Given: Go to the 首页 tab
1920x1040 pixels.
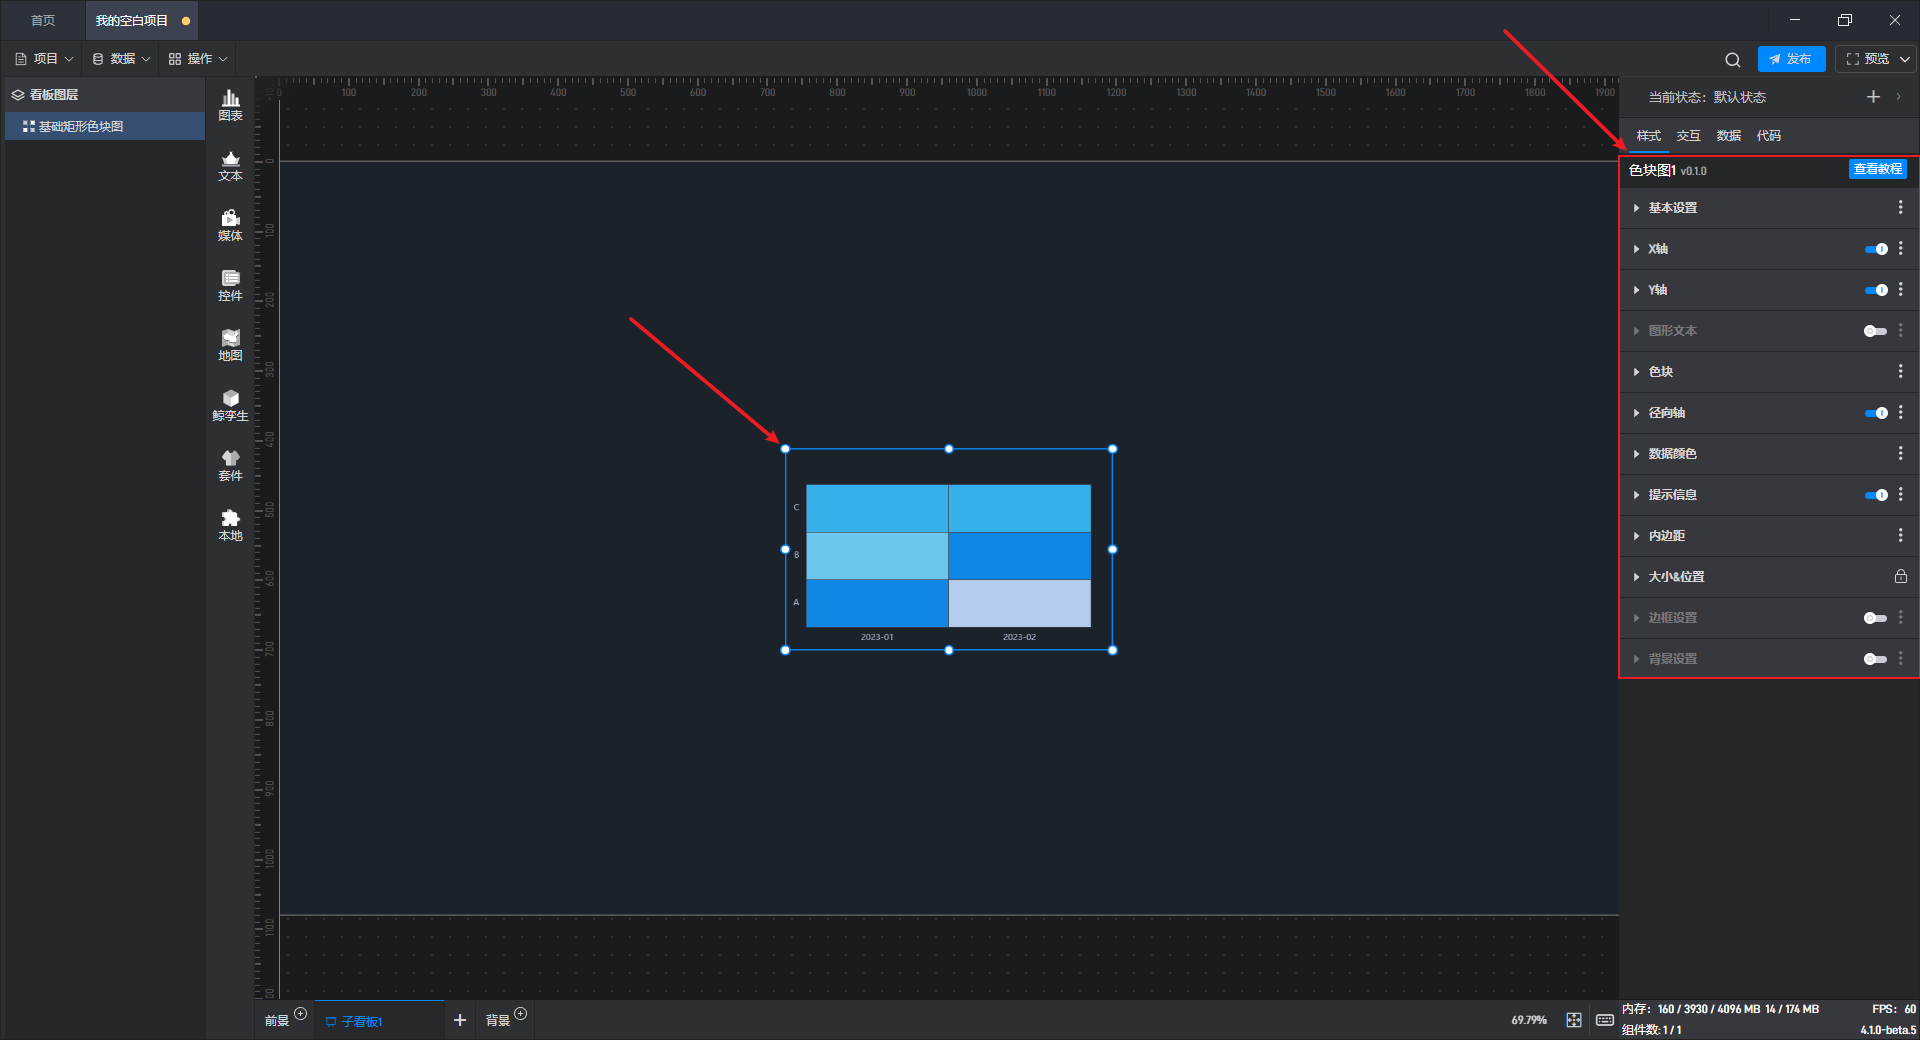Looking at the screenshot, I should coord(43,20).
